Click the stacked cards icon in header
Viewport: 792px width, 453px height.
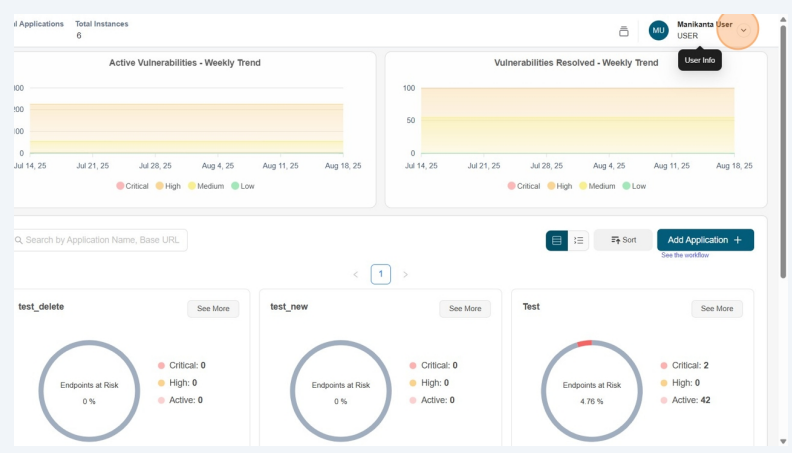(x=624, y=31)
